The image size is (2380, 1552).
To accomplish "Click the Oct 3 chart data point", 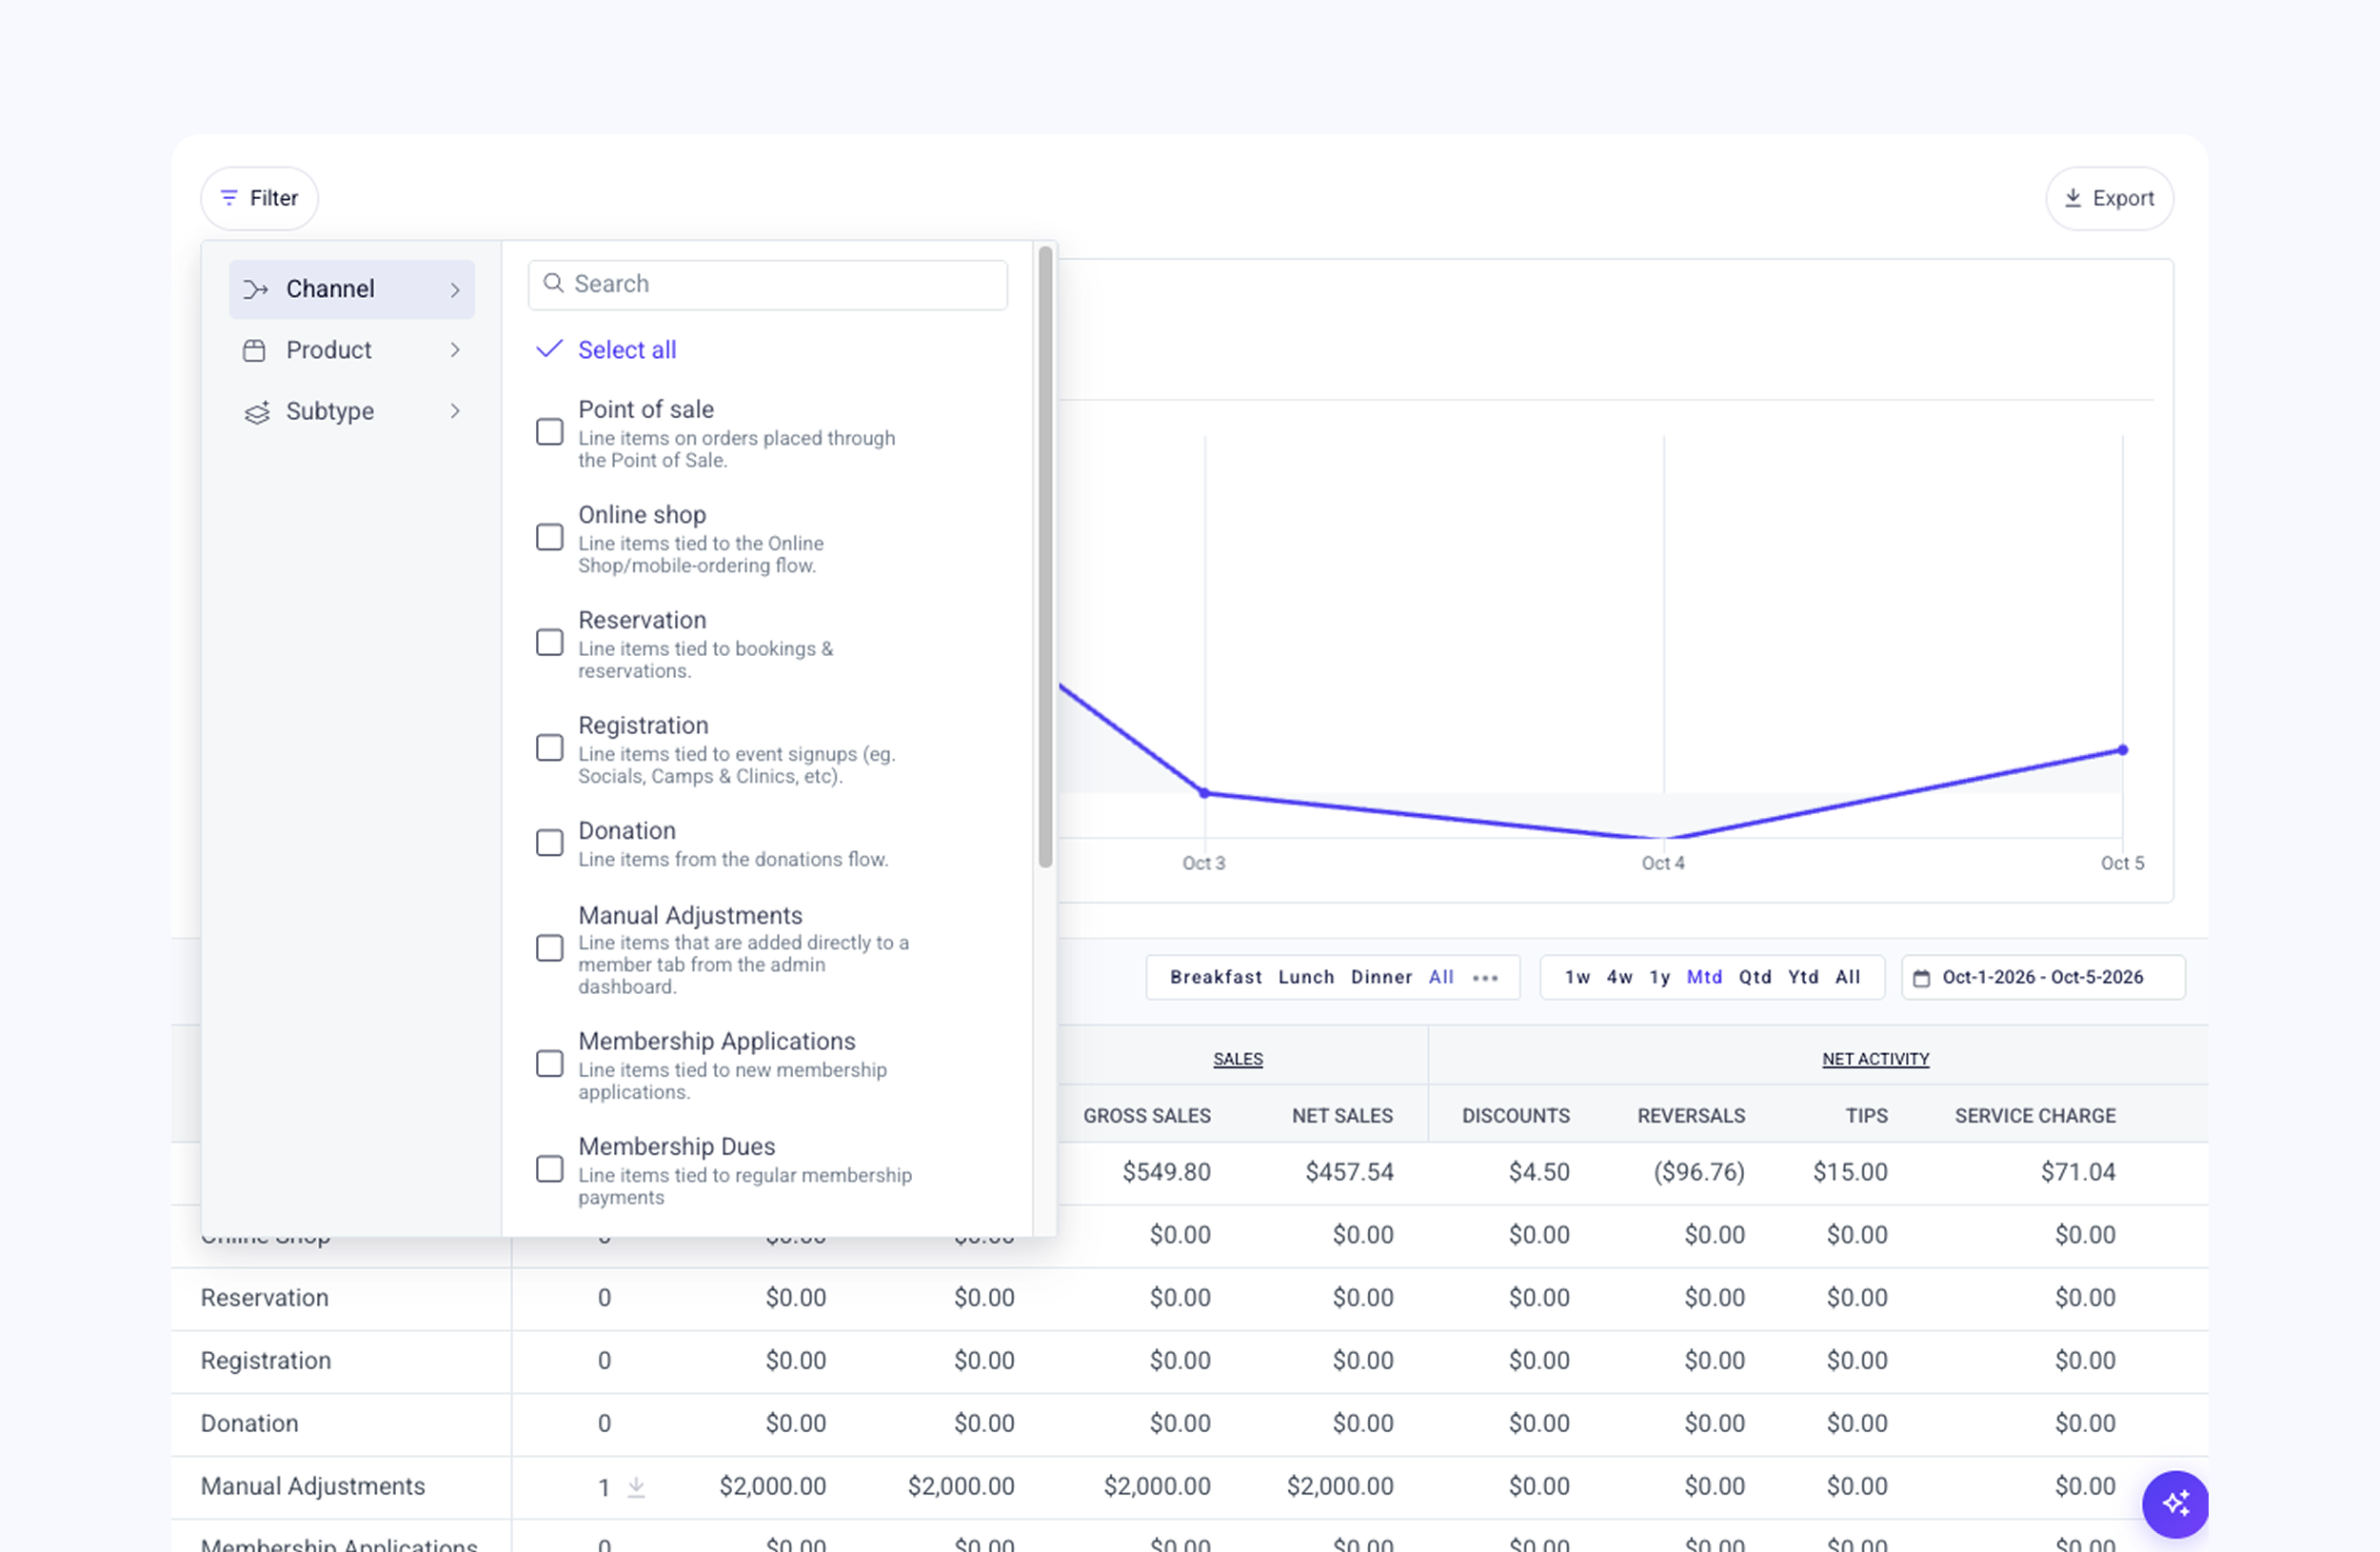I will [x=1204, y=793].
